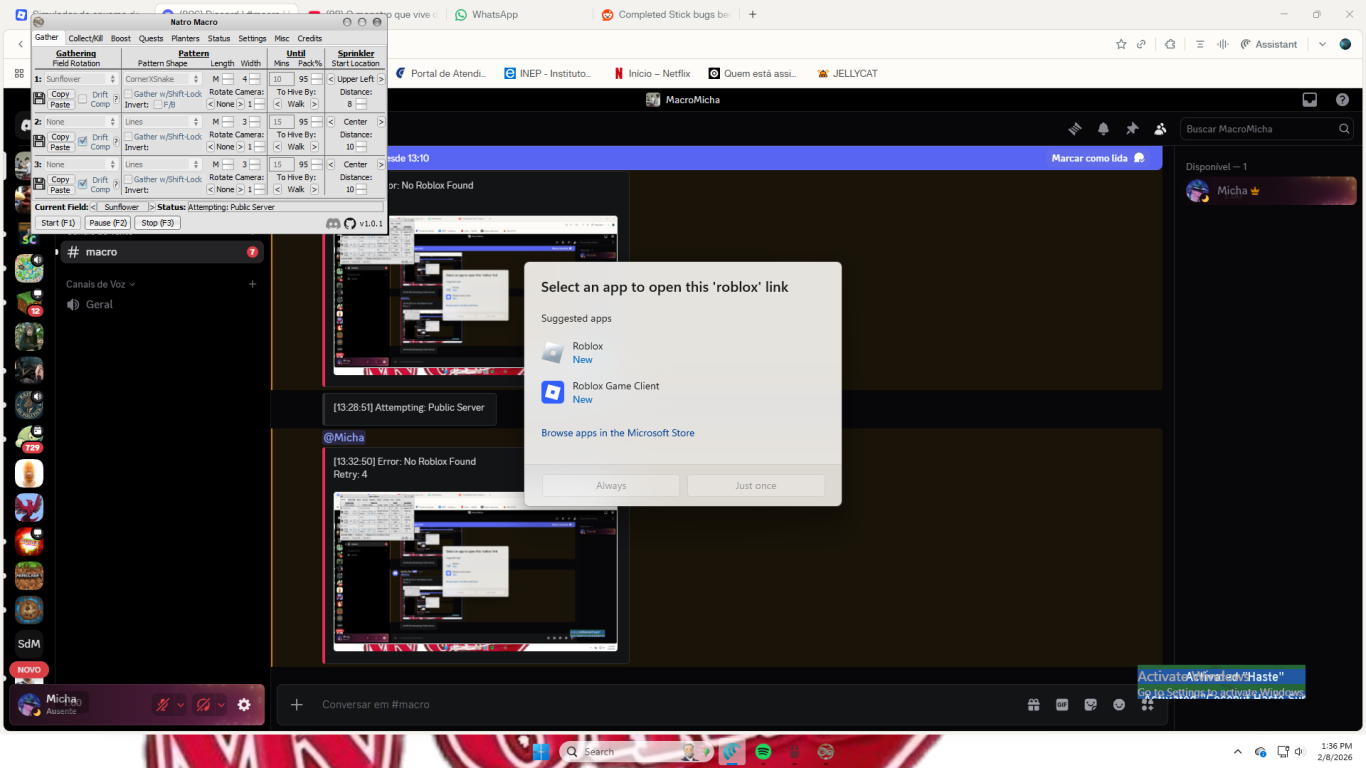The width and height of the screenshot is (1366, 768).
Task: Click Browse apps in the Microsoft Store
Action: 615,432
